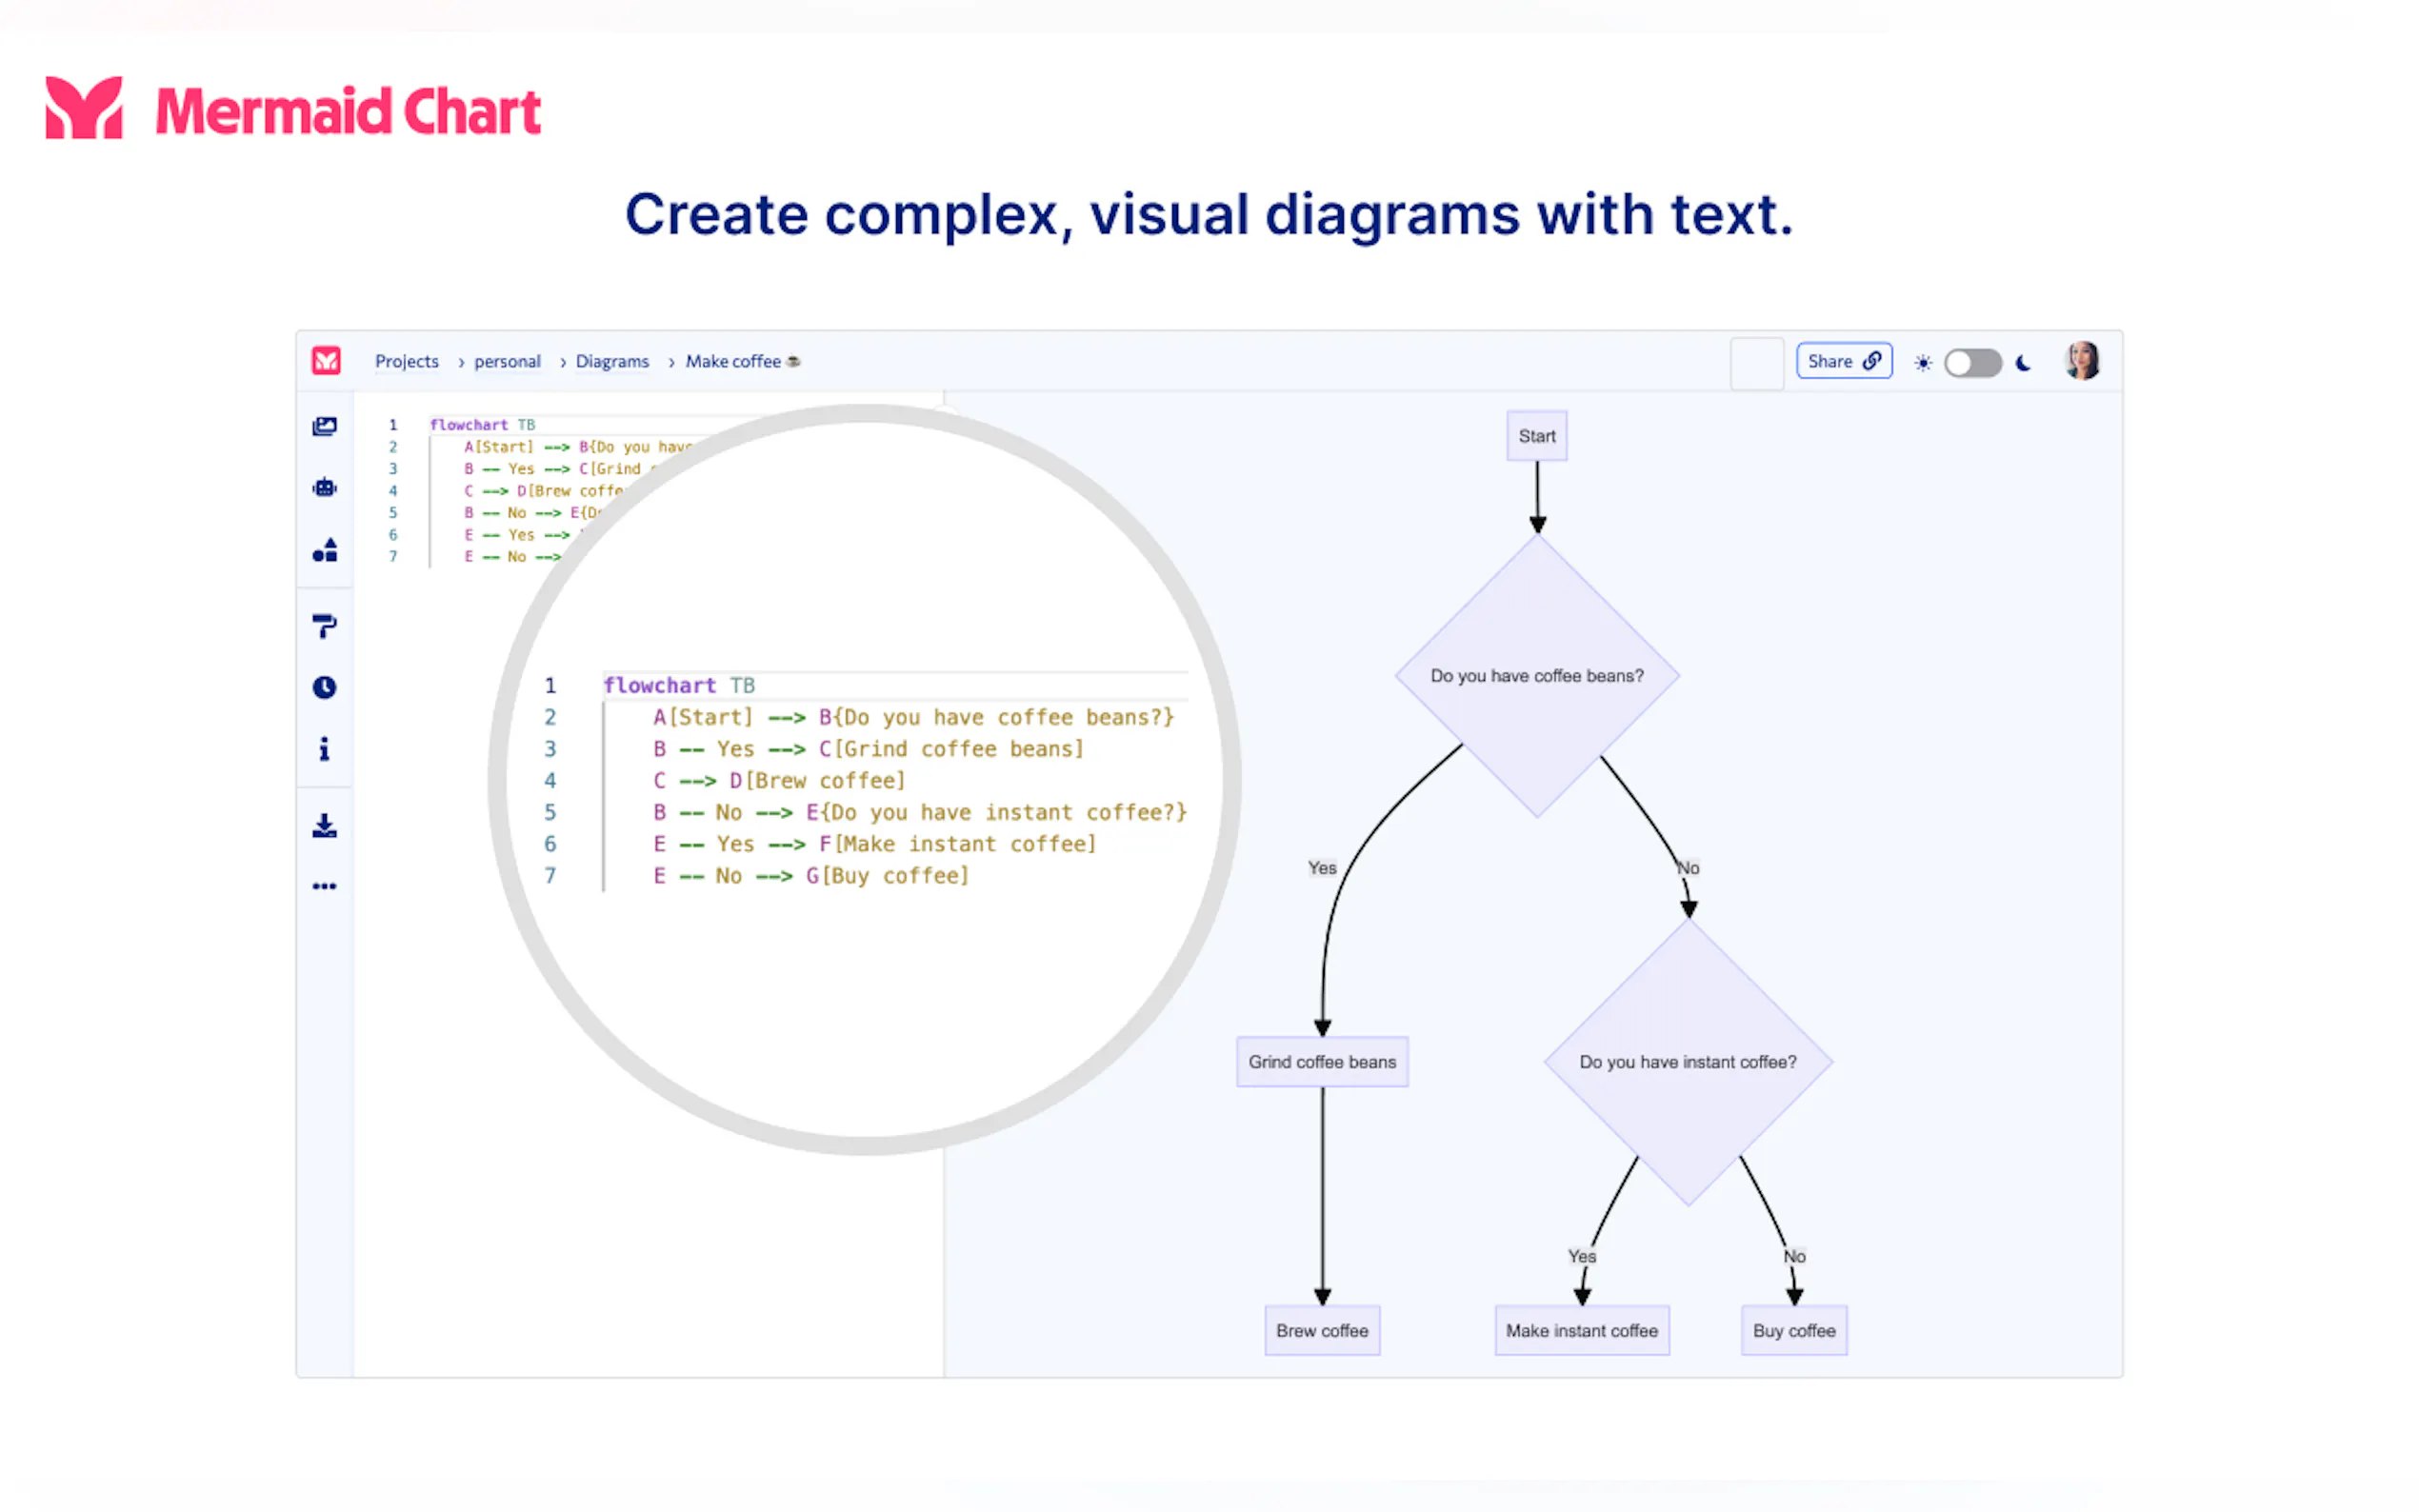Click the Make coffee diagram title
The height and width of the screenshot is (1512, 2419).
click(x=733, y=361)
